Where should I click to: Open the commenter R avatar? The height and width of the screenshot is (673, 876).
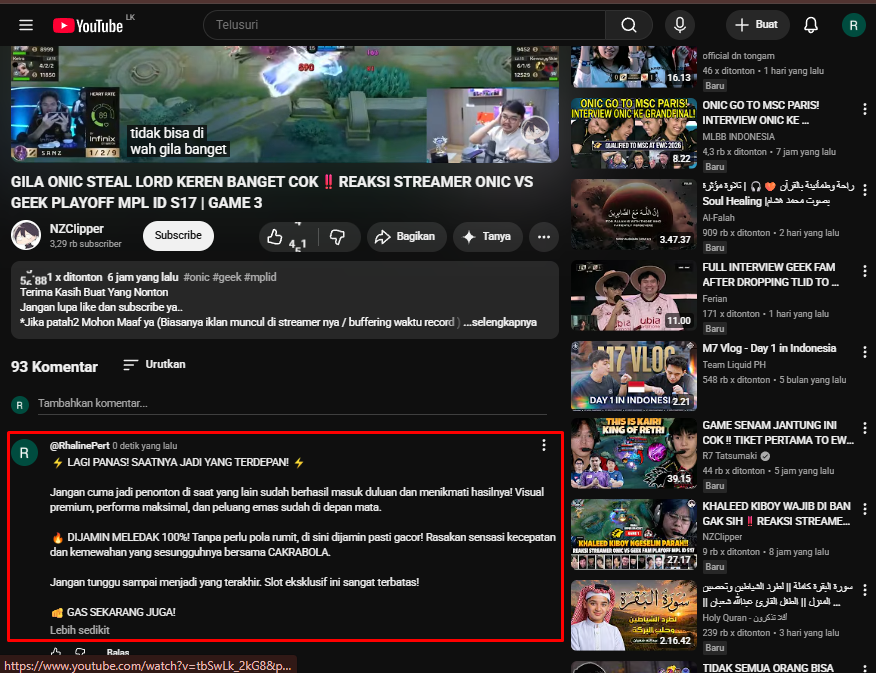coord(25,453)
